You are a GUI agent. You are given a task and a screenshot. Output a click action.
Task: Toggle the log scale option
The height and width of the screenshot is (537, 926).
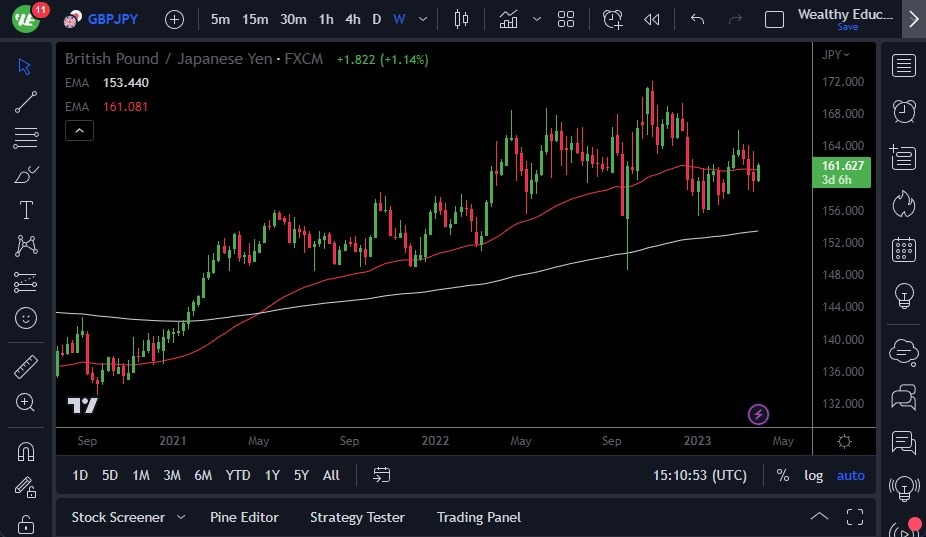coord(814,475)
